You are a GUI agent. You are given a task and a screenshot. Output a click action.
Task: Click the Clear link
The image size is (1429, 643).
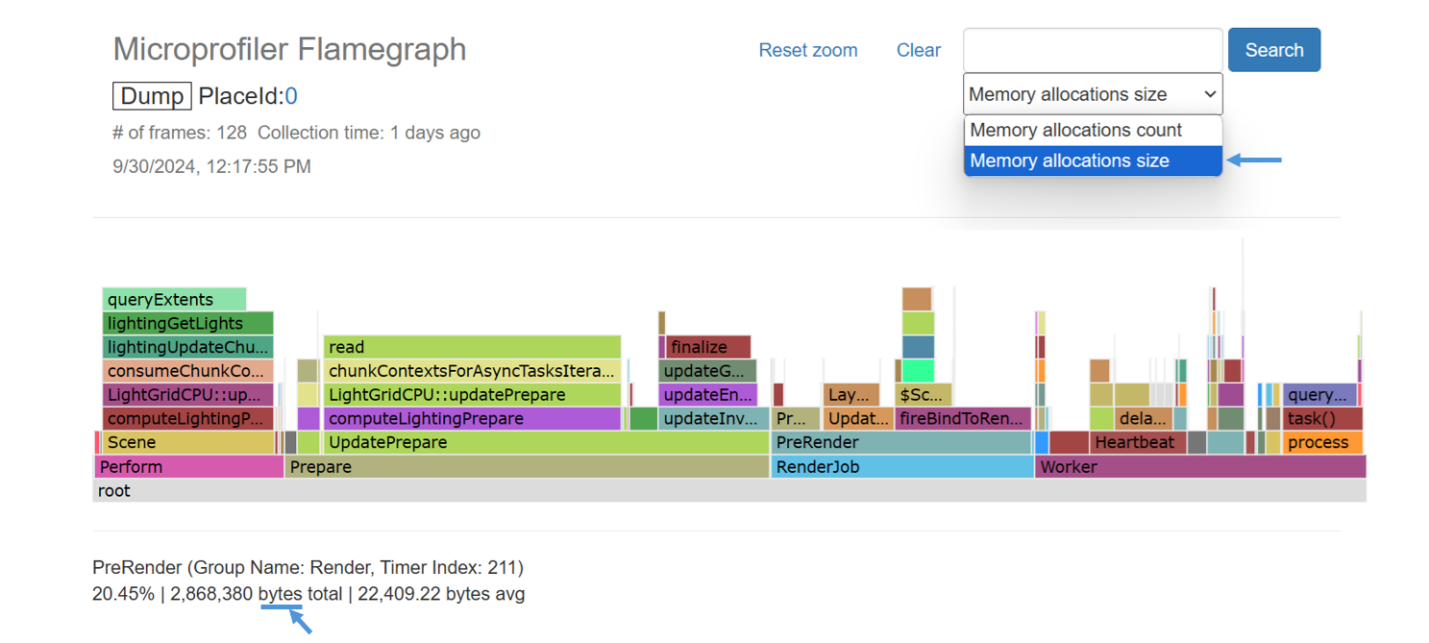pyautogui.click(x=917, y=50)
